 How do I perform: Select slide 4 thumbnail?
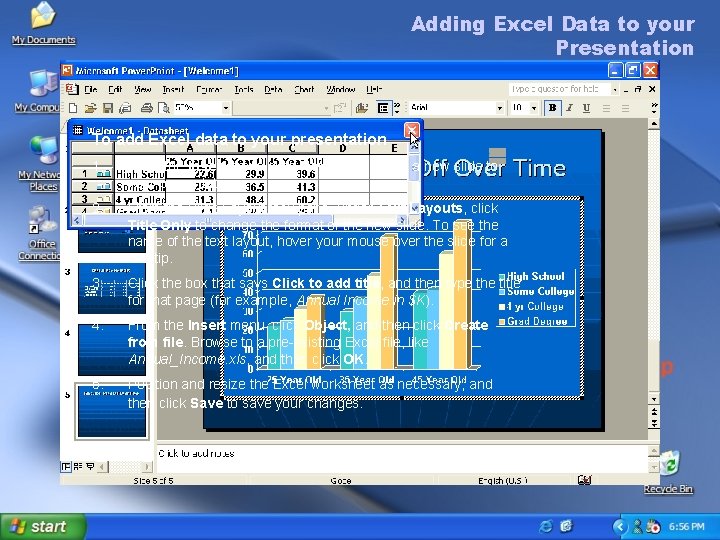click(112, 350)
